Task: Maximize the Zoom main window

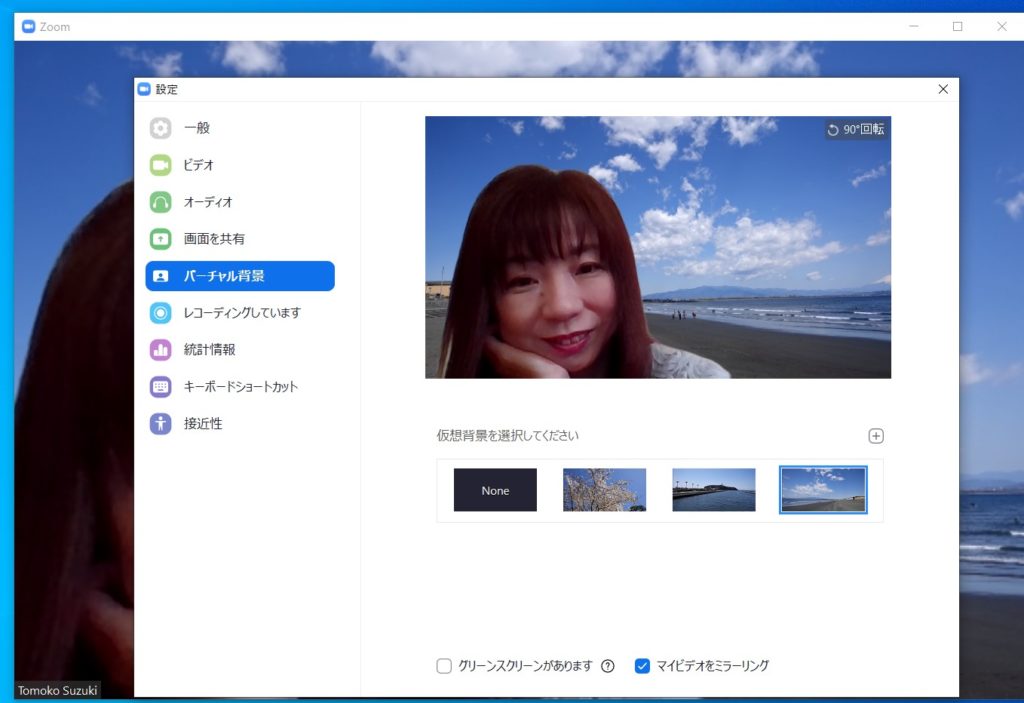Action: [957, 26]
